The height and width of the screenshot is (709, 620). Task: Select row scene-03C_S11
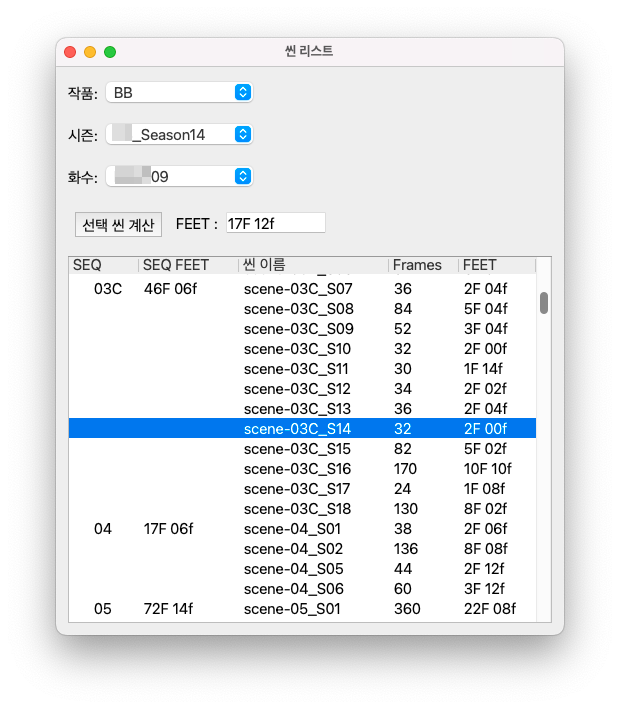[302, 369]
